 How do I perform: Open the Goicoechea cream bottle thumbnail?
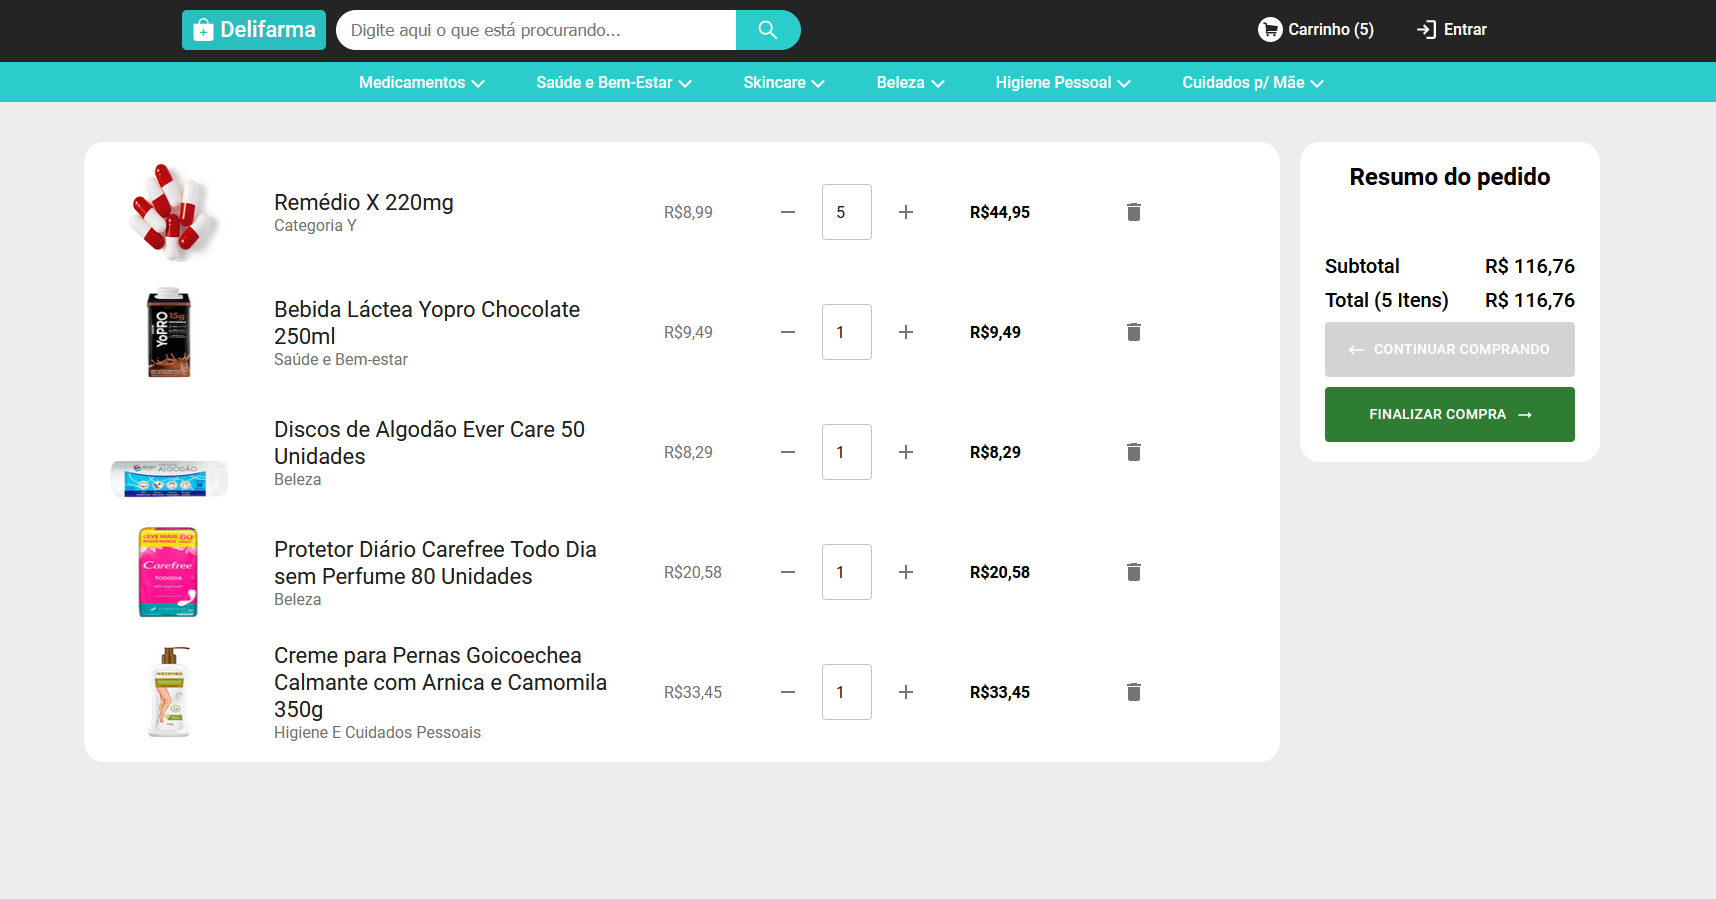tap(169, 692)
